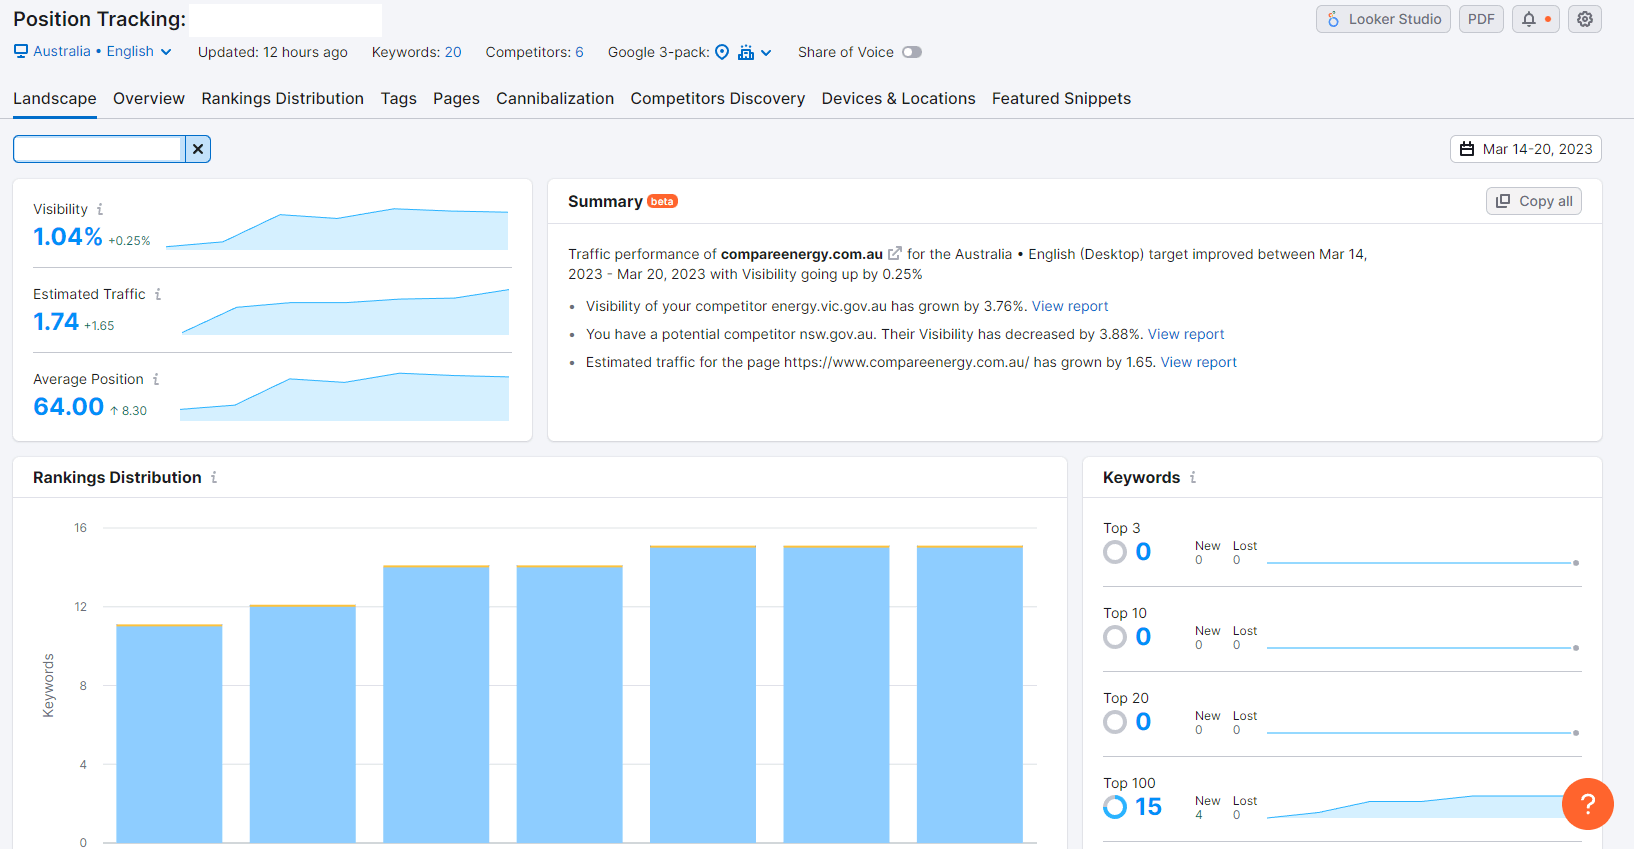
Task: Click Top 3 donut ring icon
Action: click(x=1115, y=552)
